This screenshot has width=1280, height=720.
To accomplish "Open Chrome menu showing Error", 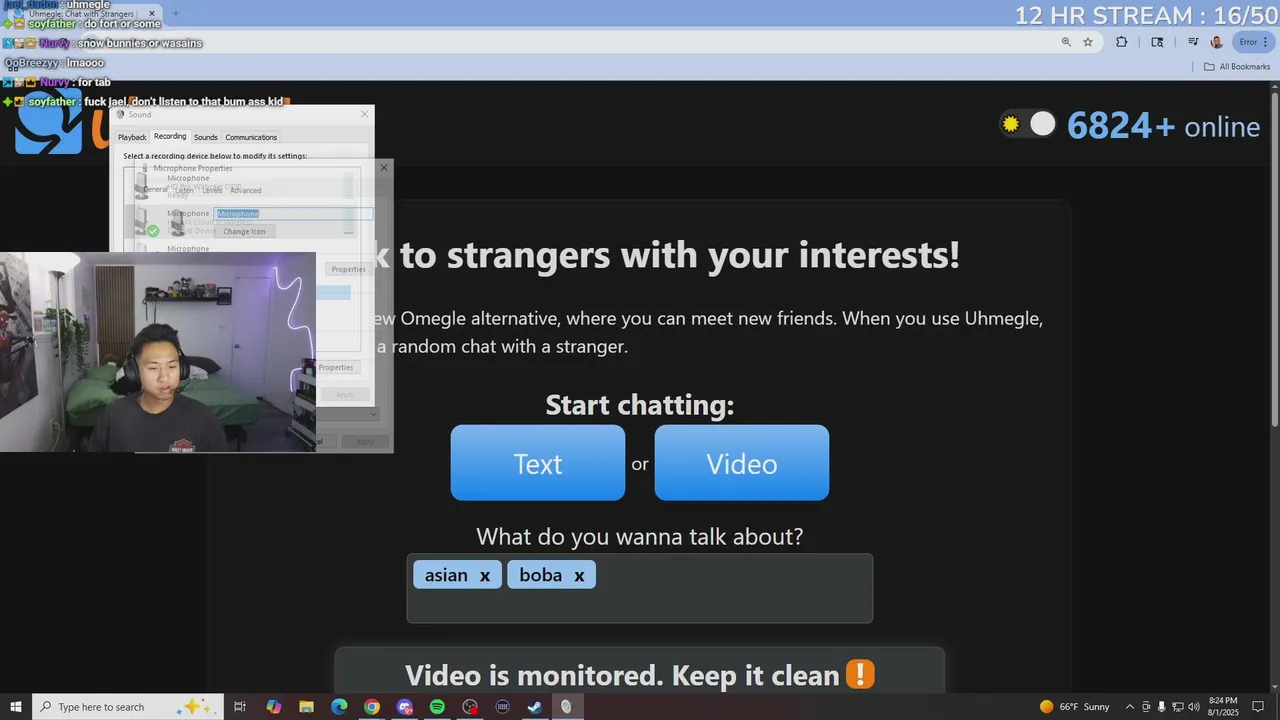I will click(1253, 42).
